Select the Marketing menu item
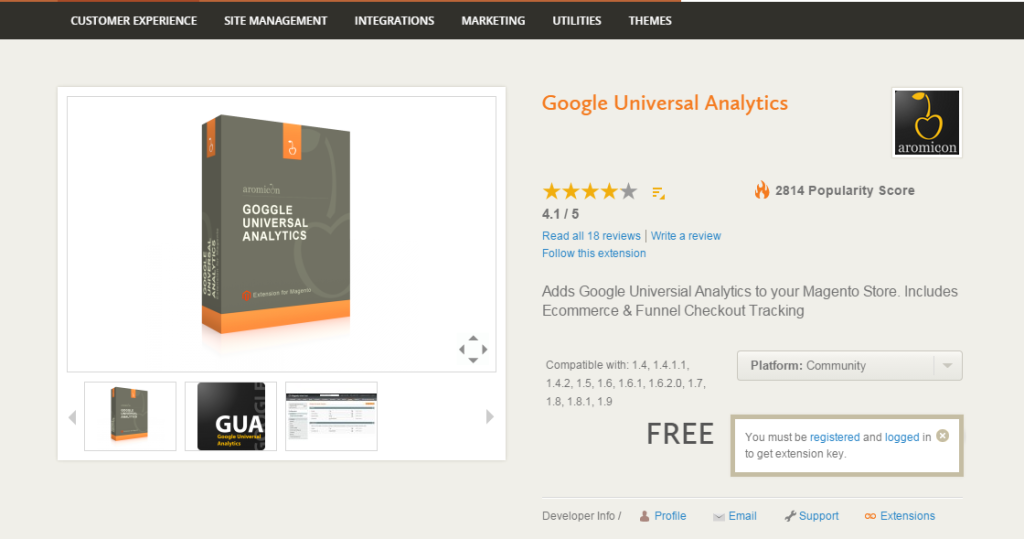This screenshot has height=539, width=1024. pos(493,20)
